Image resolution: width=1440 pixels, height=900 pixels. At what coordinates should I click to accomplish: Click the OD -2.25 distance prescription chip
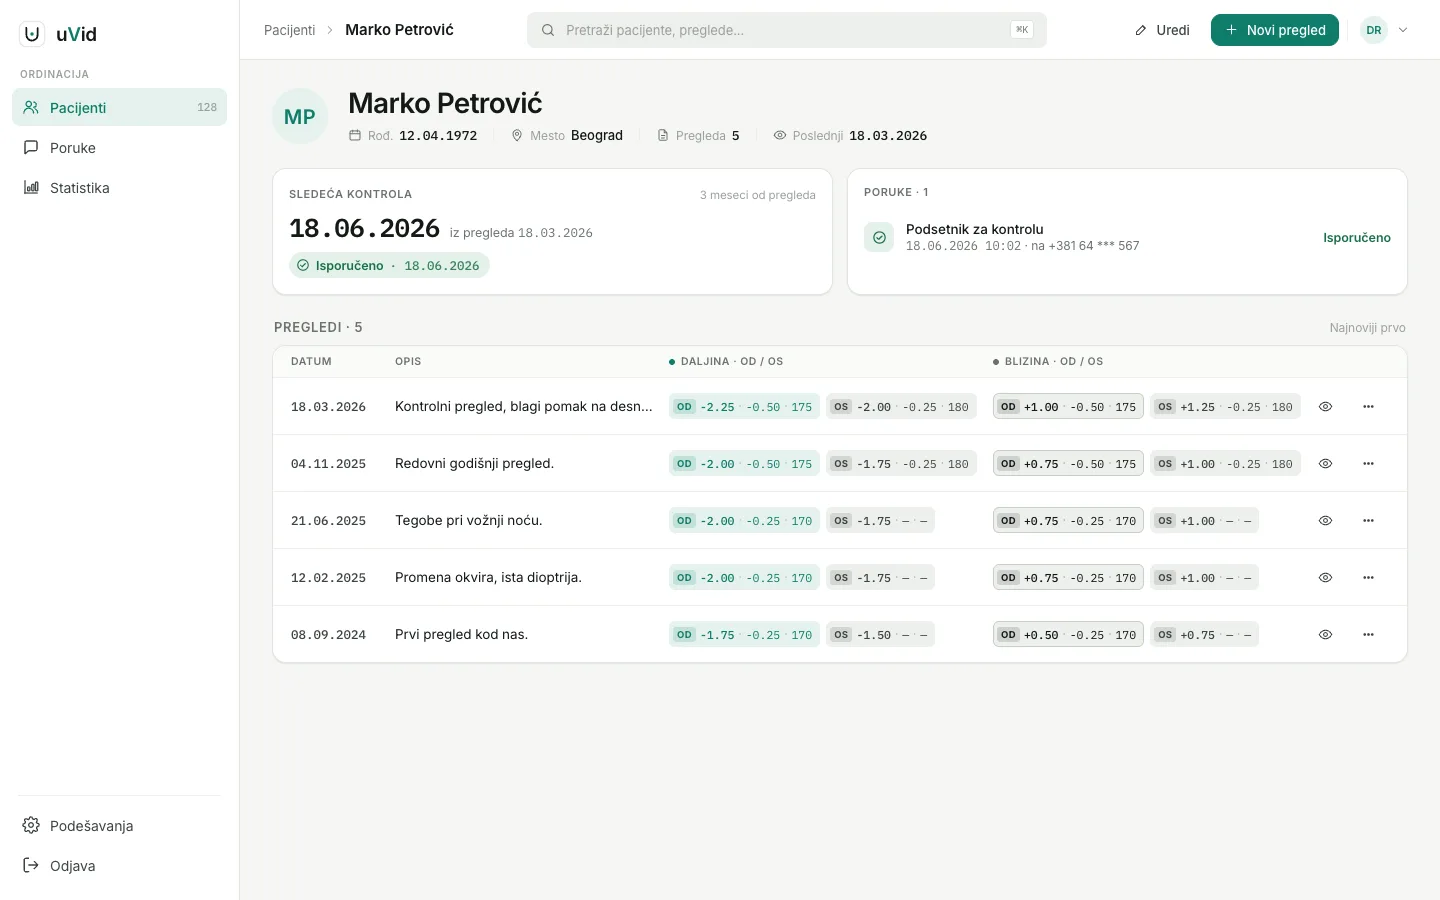click(744, 407)
